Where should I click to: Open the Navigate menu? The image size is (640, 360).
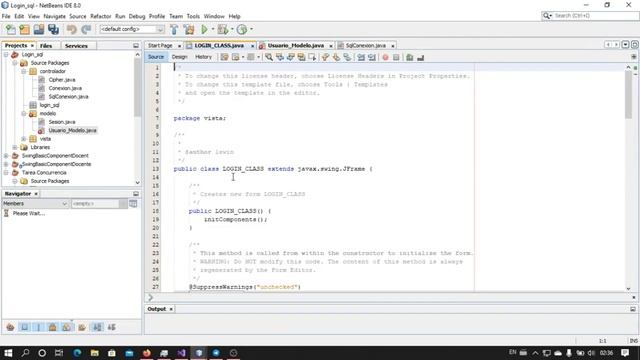[54, 16]
